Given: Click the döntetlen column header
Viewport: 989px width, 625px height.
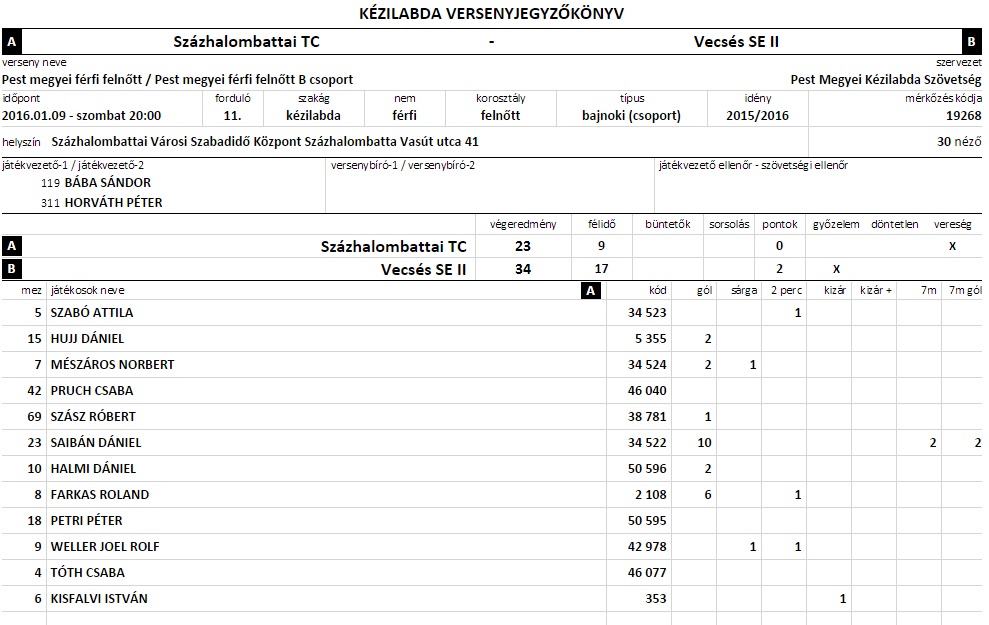Looking at the screenshot, I should tap(894, 225).
